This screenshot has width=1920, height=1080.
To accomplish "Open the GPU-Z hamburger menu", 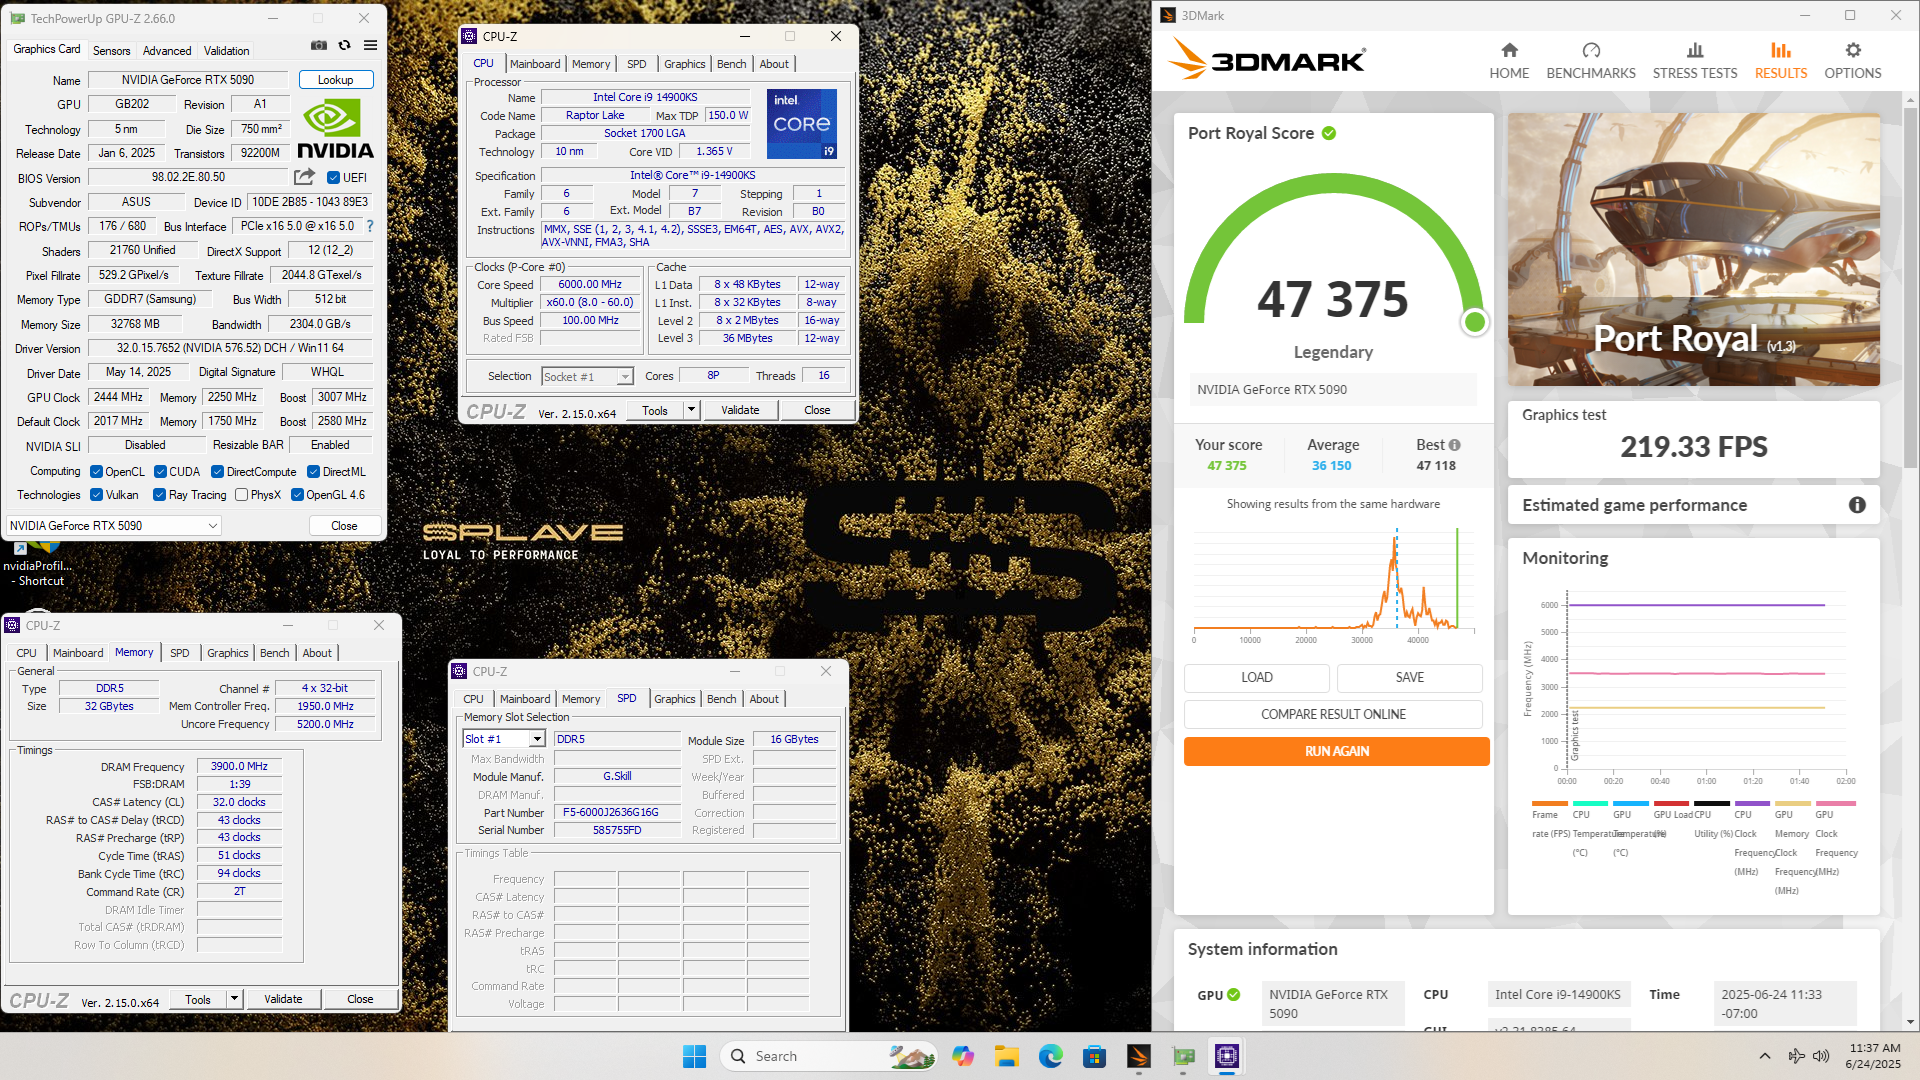I will [x=369, y=45].
